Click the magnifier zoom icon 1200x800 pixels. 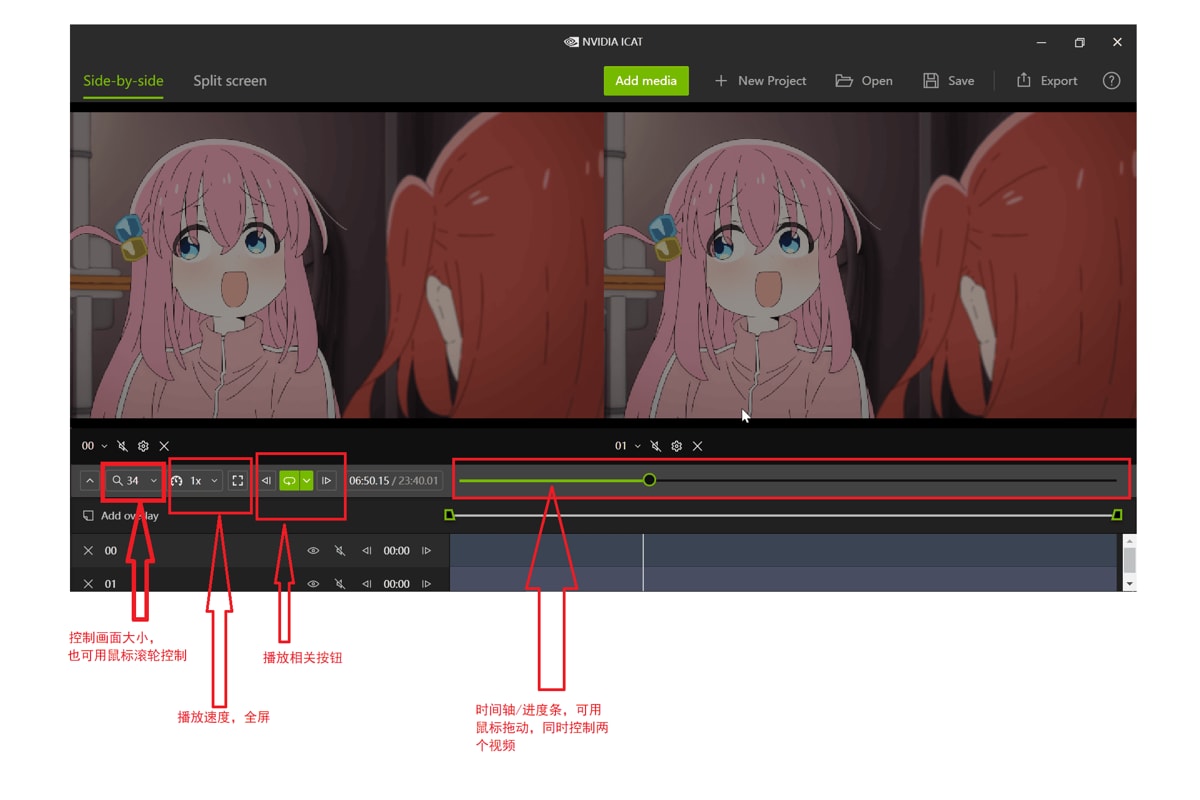point(117,481)
